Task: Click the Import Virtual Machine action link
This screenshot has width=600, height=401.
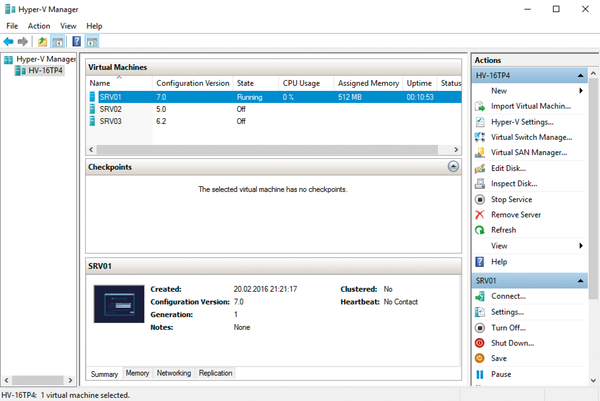Action: click(531, 106)
